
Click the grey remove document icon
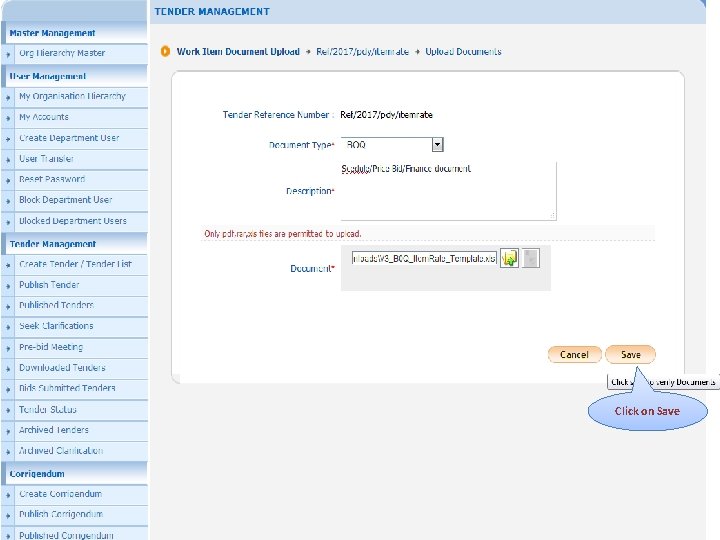[x=530, y=259]
